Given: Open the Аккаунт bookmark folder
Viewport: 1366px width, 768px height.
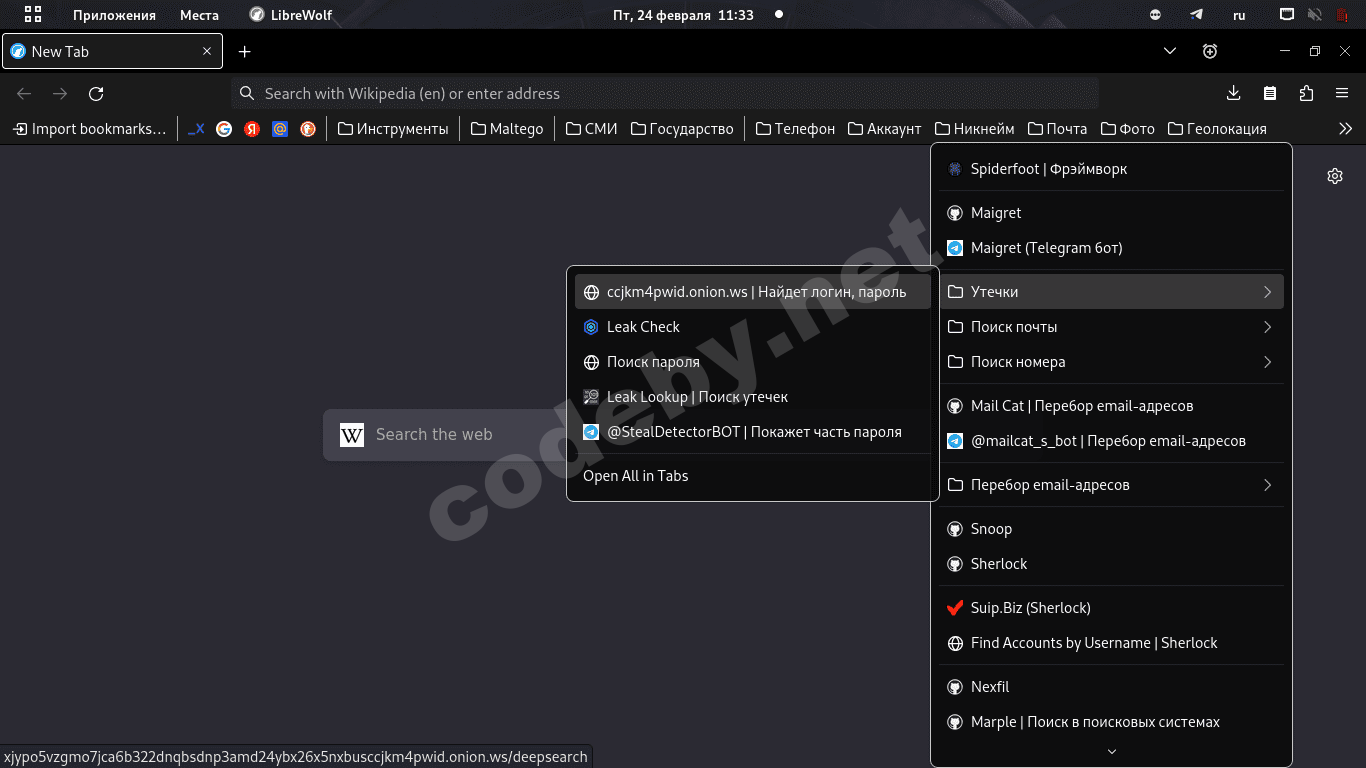Looking at the screenshot, I should (x=884, y=129).
